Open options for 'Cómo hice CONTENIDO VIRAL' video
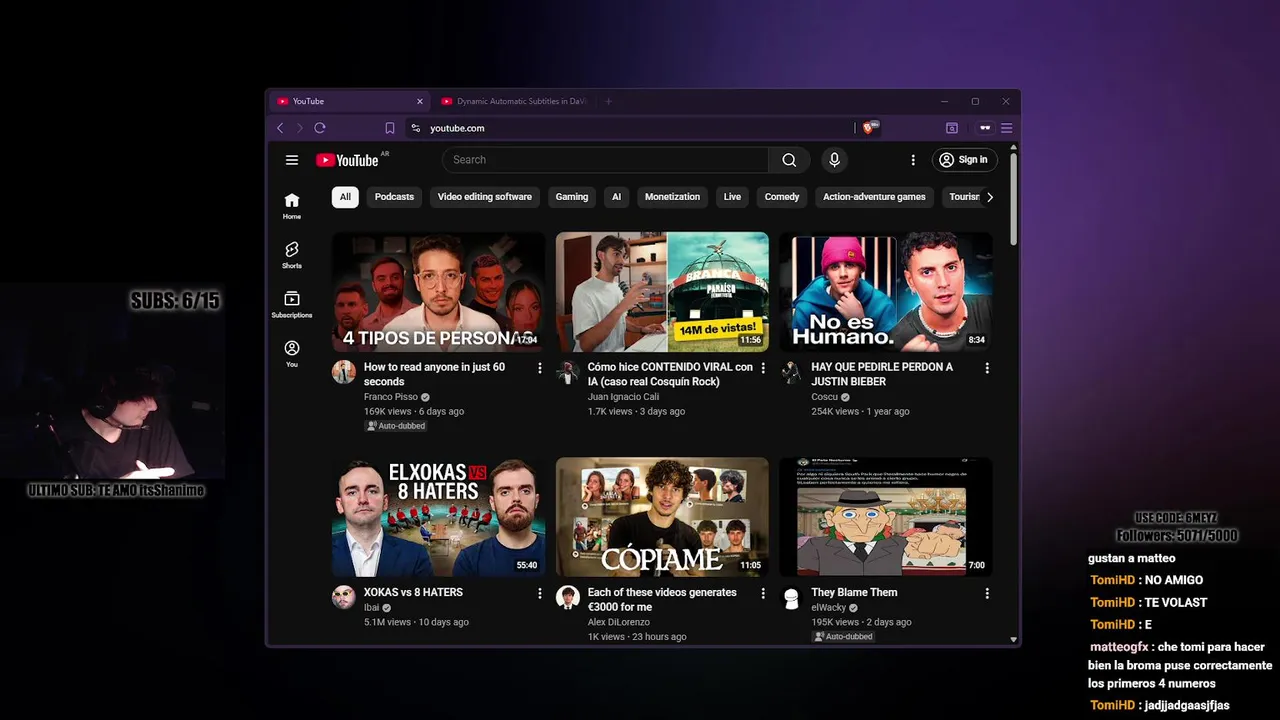Image resolution: width=1280 pixels, height=720 pixels. pyautogui.click(x=763, y=368)
